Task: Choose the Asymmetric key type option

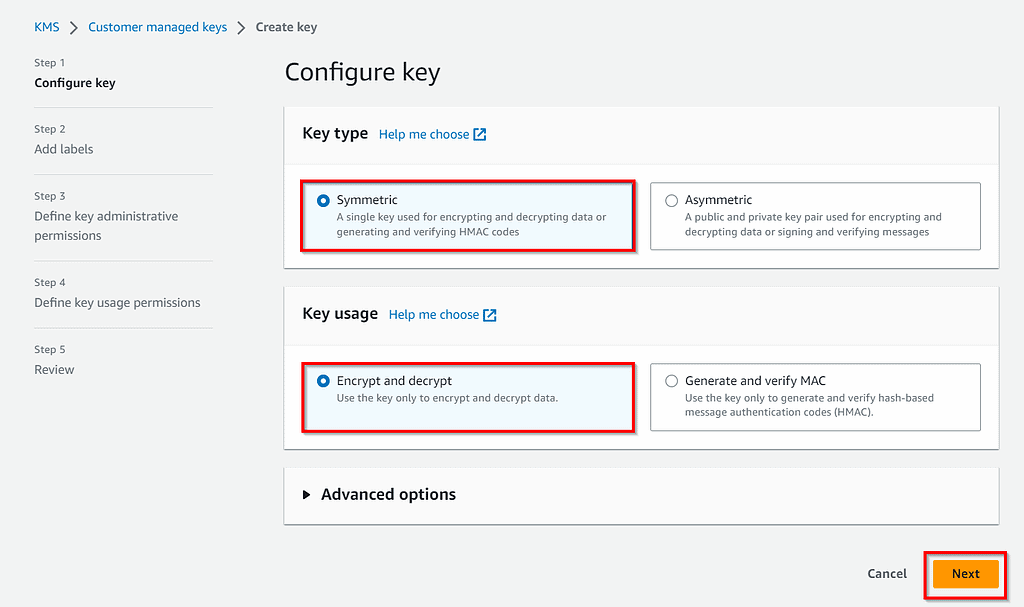Action: pos(671,199)
